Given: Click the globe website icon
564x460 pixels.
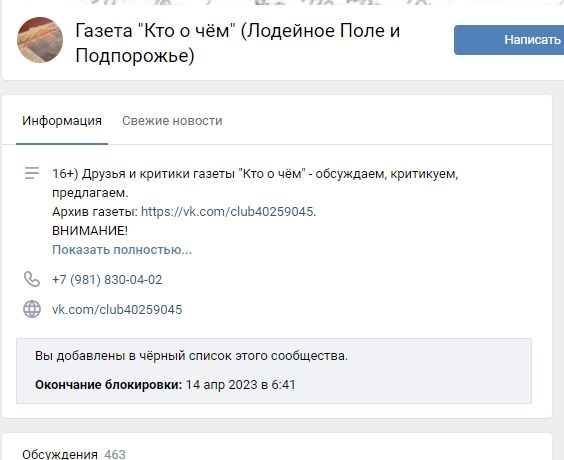Looking at the screenshot, I should [x=32, y=309].
